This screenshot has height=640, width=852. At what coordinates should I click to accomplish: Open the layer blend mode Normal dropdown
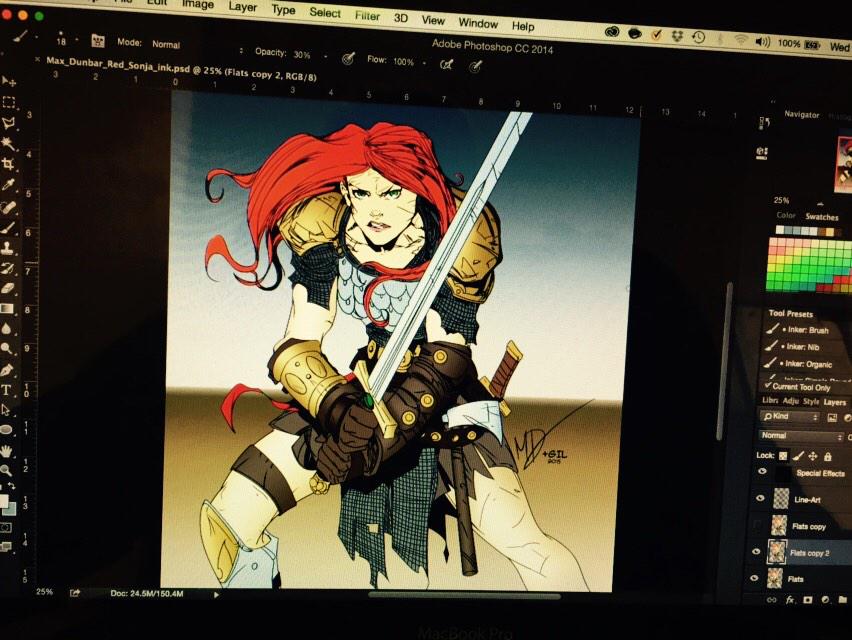[x=801, y=436]
